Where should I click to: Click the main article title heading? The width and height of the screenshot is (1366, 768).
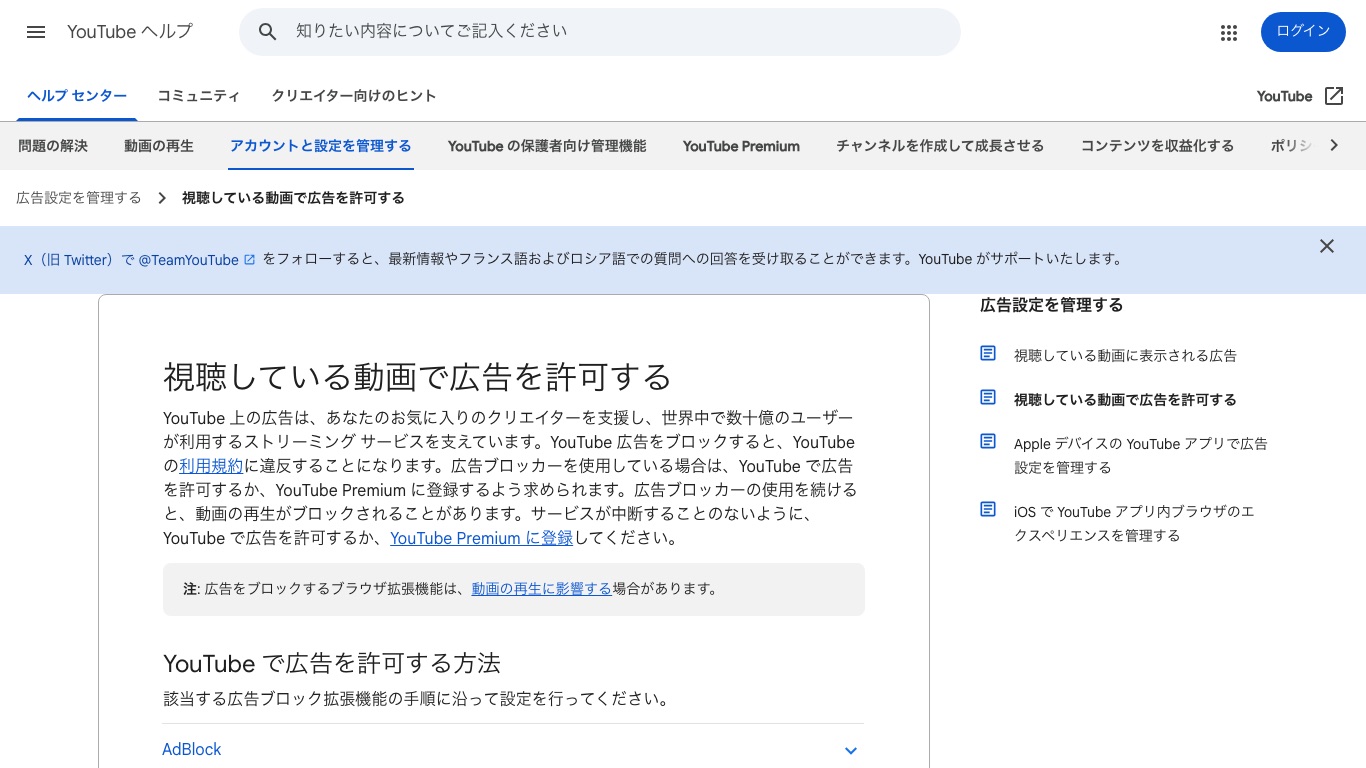(417, 377)
